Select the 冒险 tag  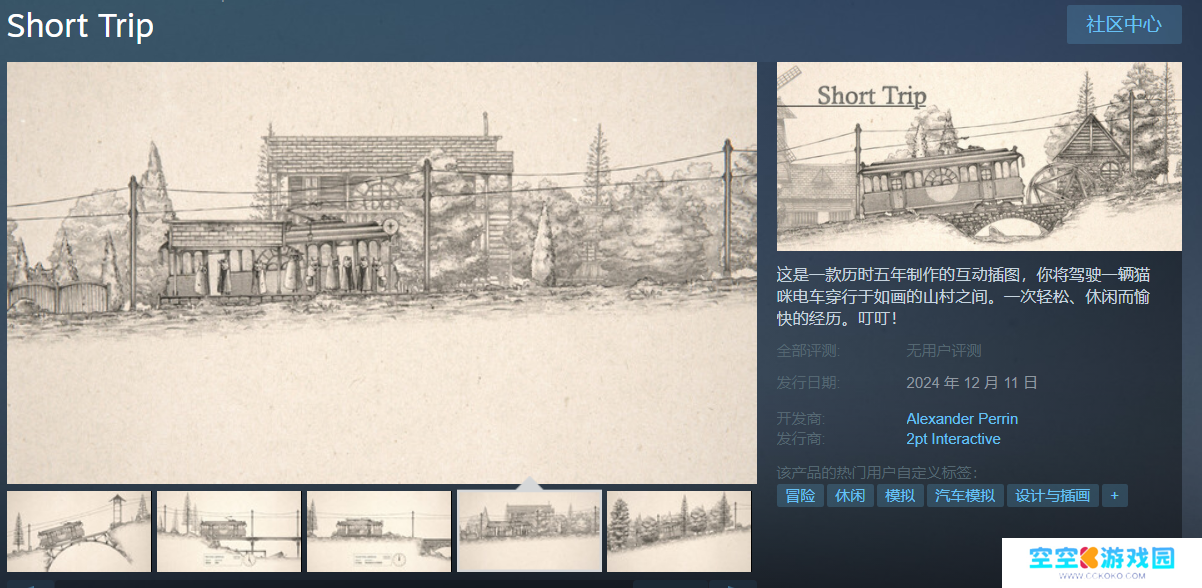(800, 496)
